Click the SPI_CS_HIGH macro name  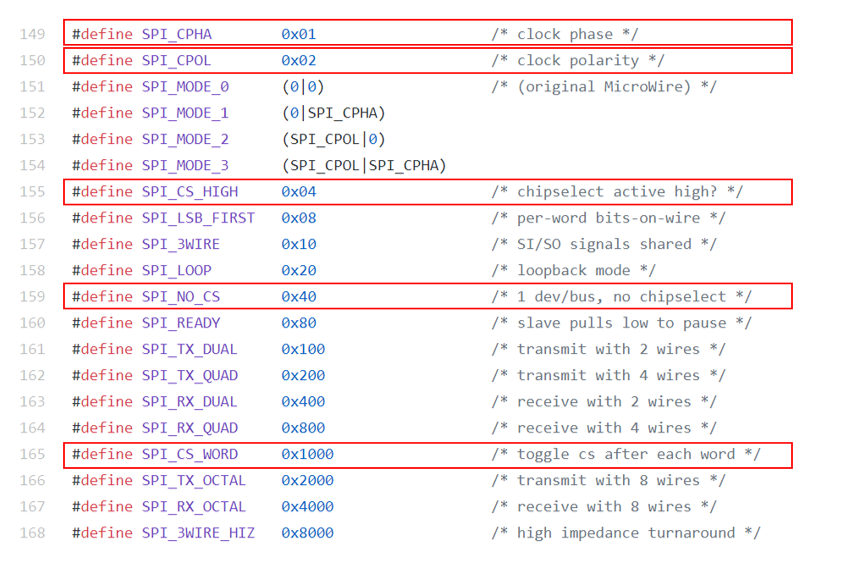(190, 192)
